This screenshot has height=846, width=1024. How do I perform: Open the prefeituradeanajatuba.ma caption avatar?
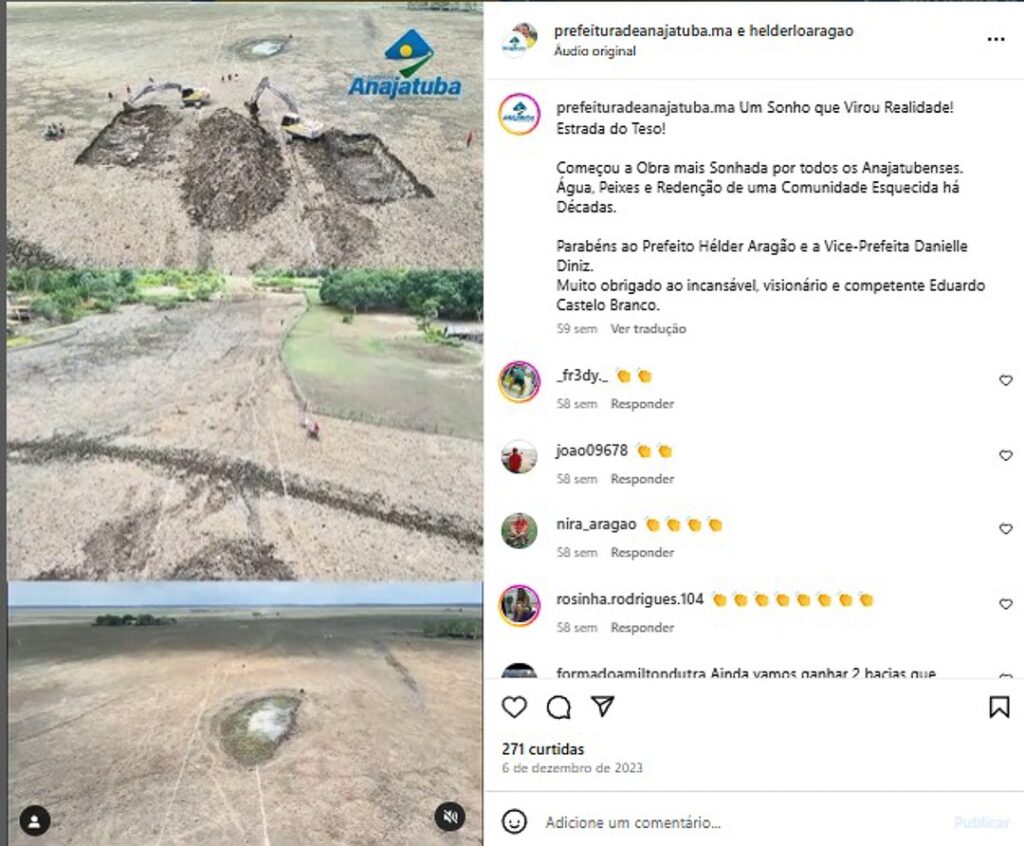(519, 114)
